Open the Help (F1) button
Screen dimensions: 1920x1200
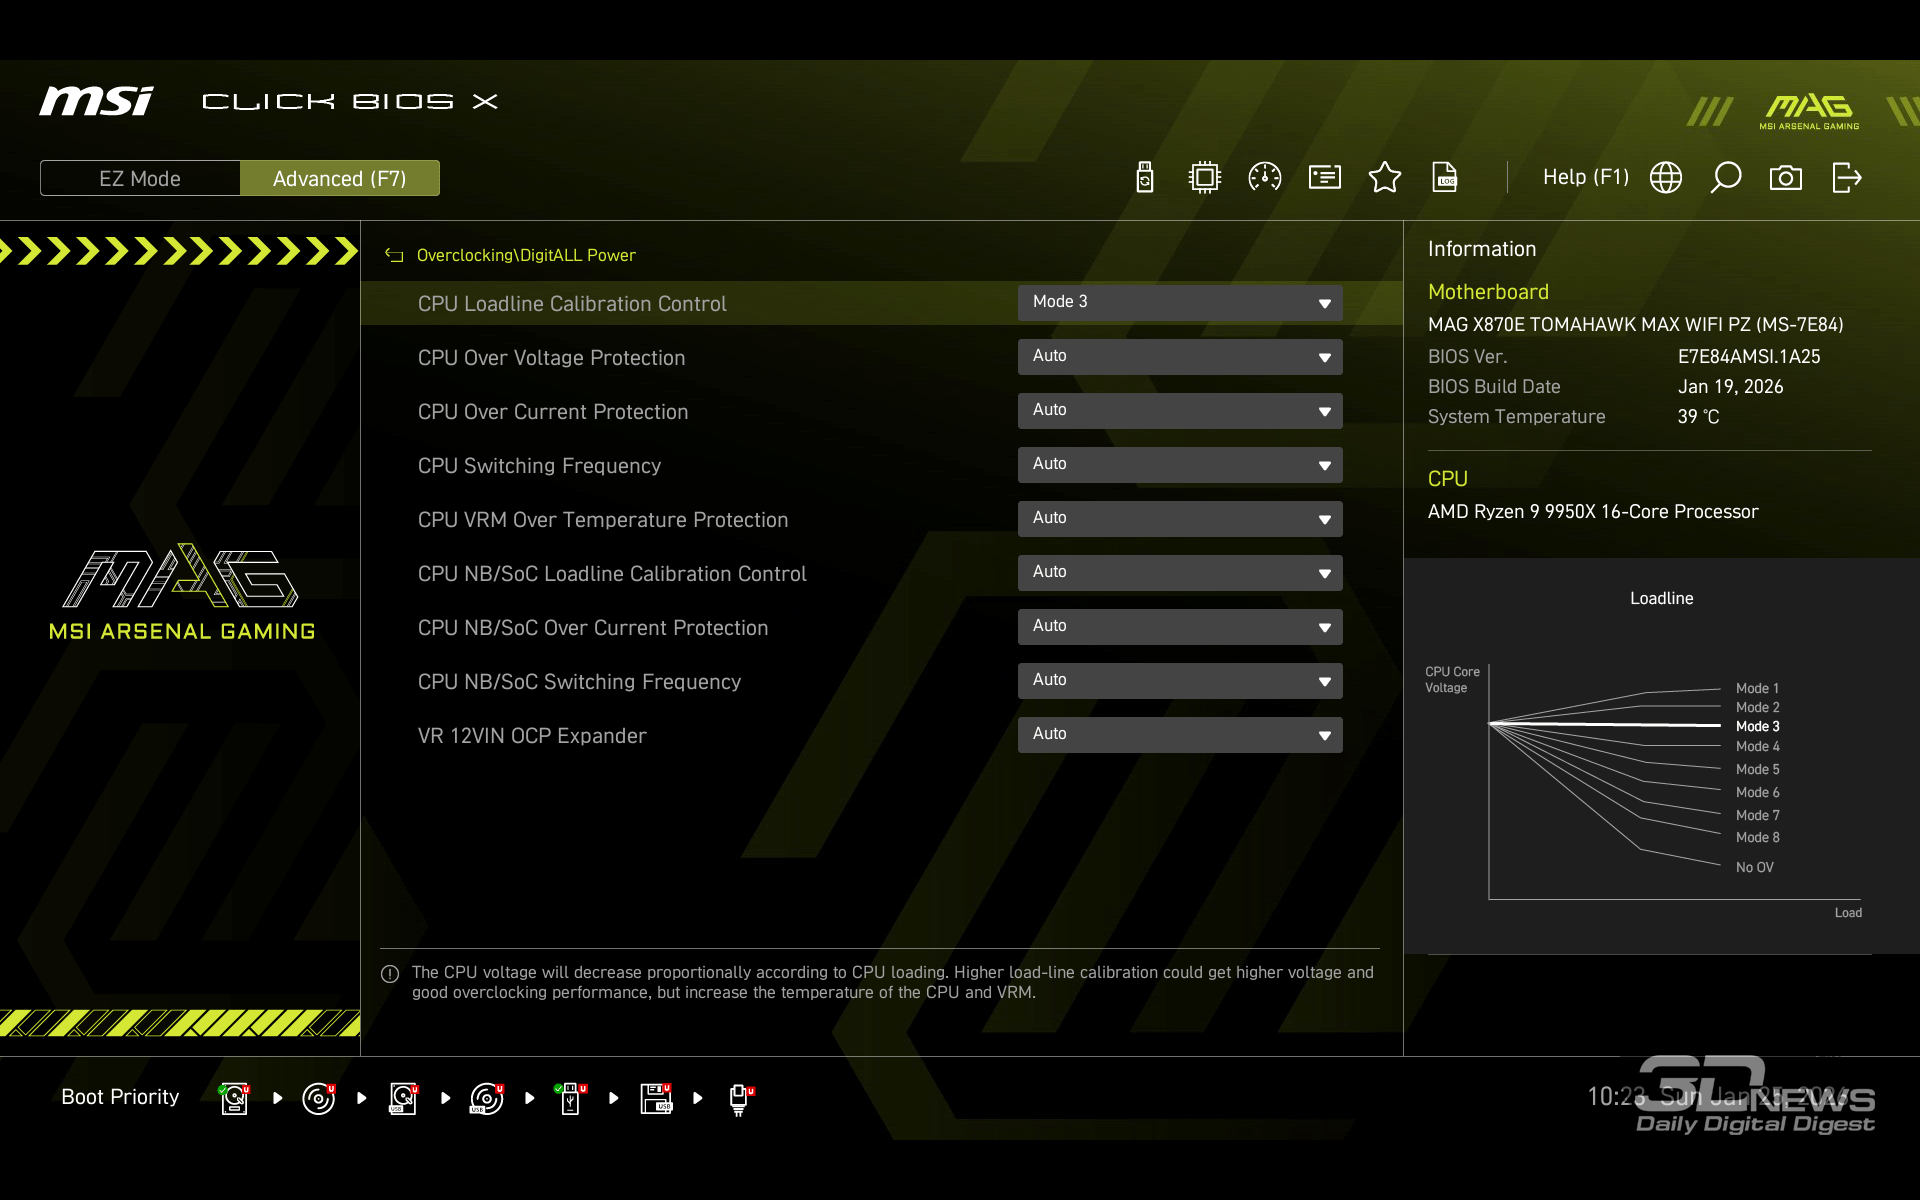1585,178
